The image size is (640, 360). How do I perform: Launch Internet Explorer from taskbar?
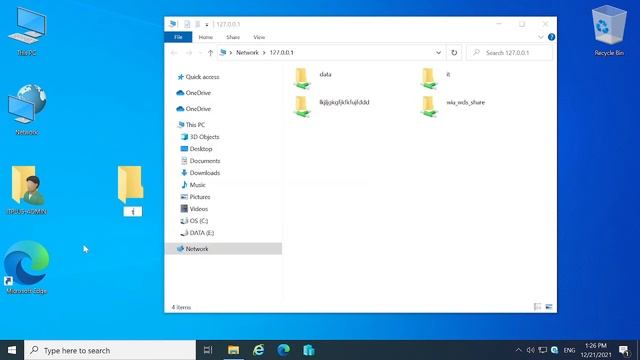(x=258, y=350)
